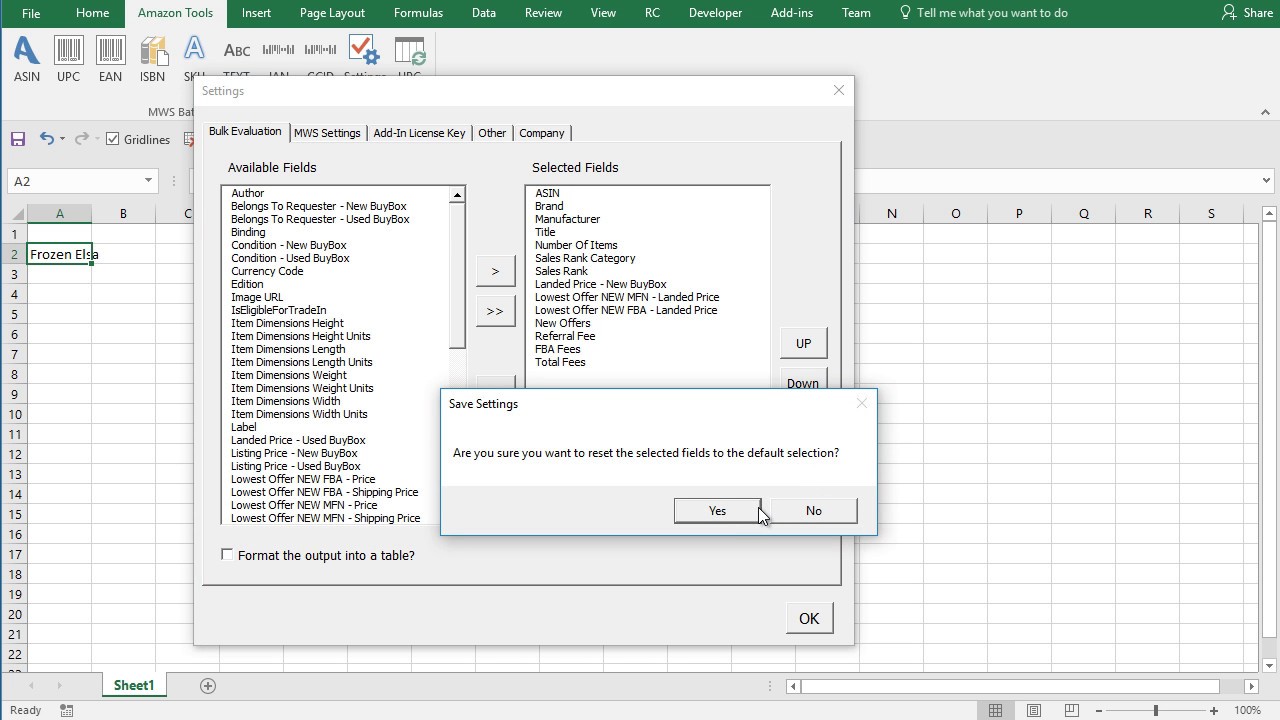Click No in Save Settings dialog
This screenshot has width=1280, height=720.
click(x=813, y=511)
